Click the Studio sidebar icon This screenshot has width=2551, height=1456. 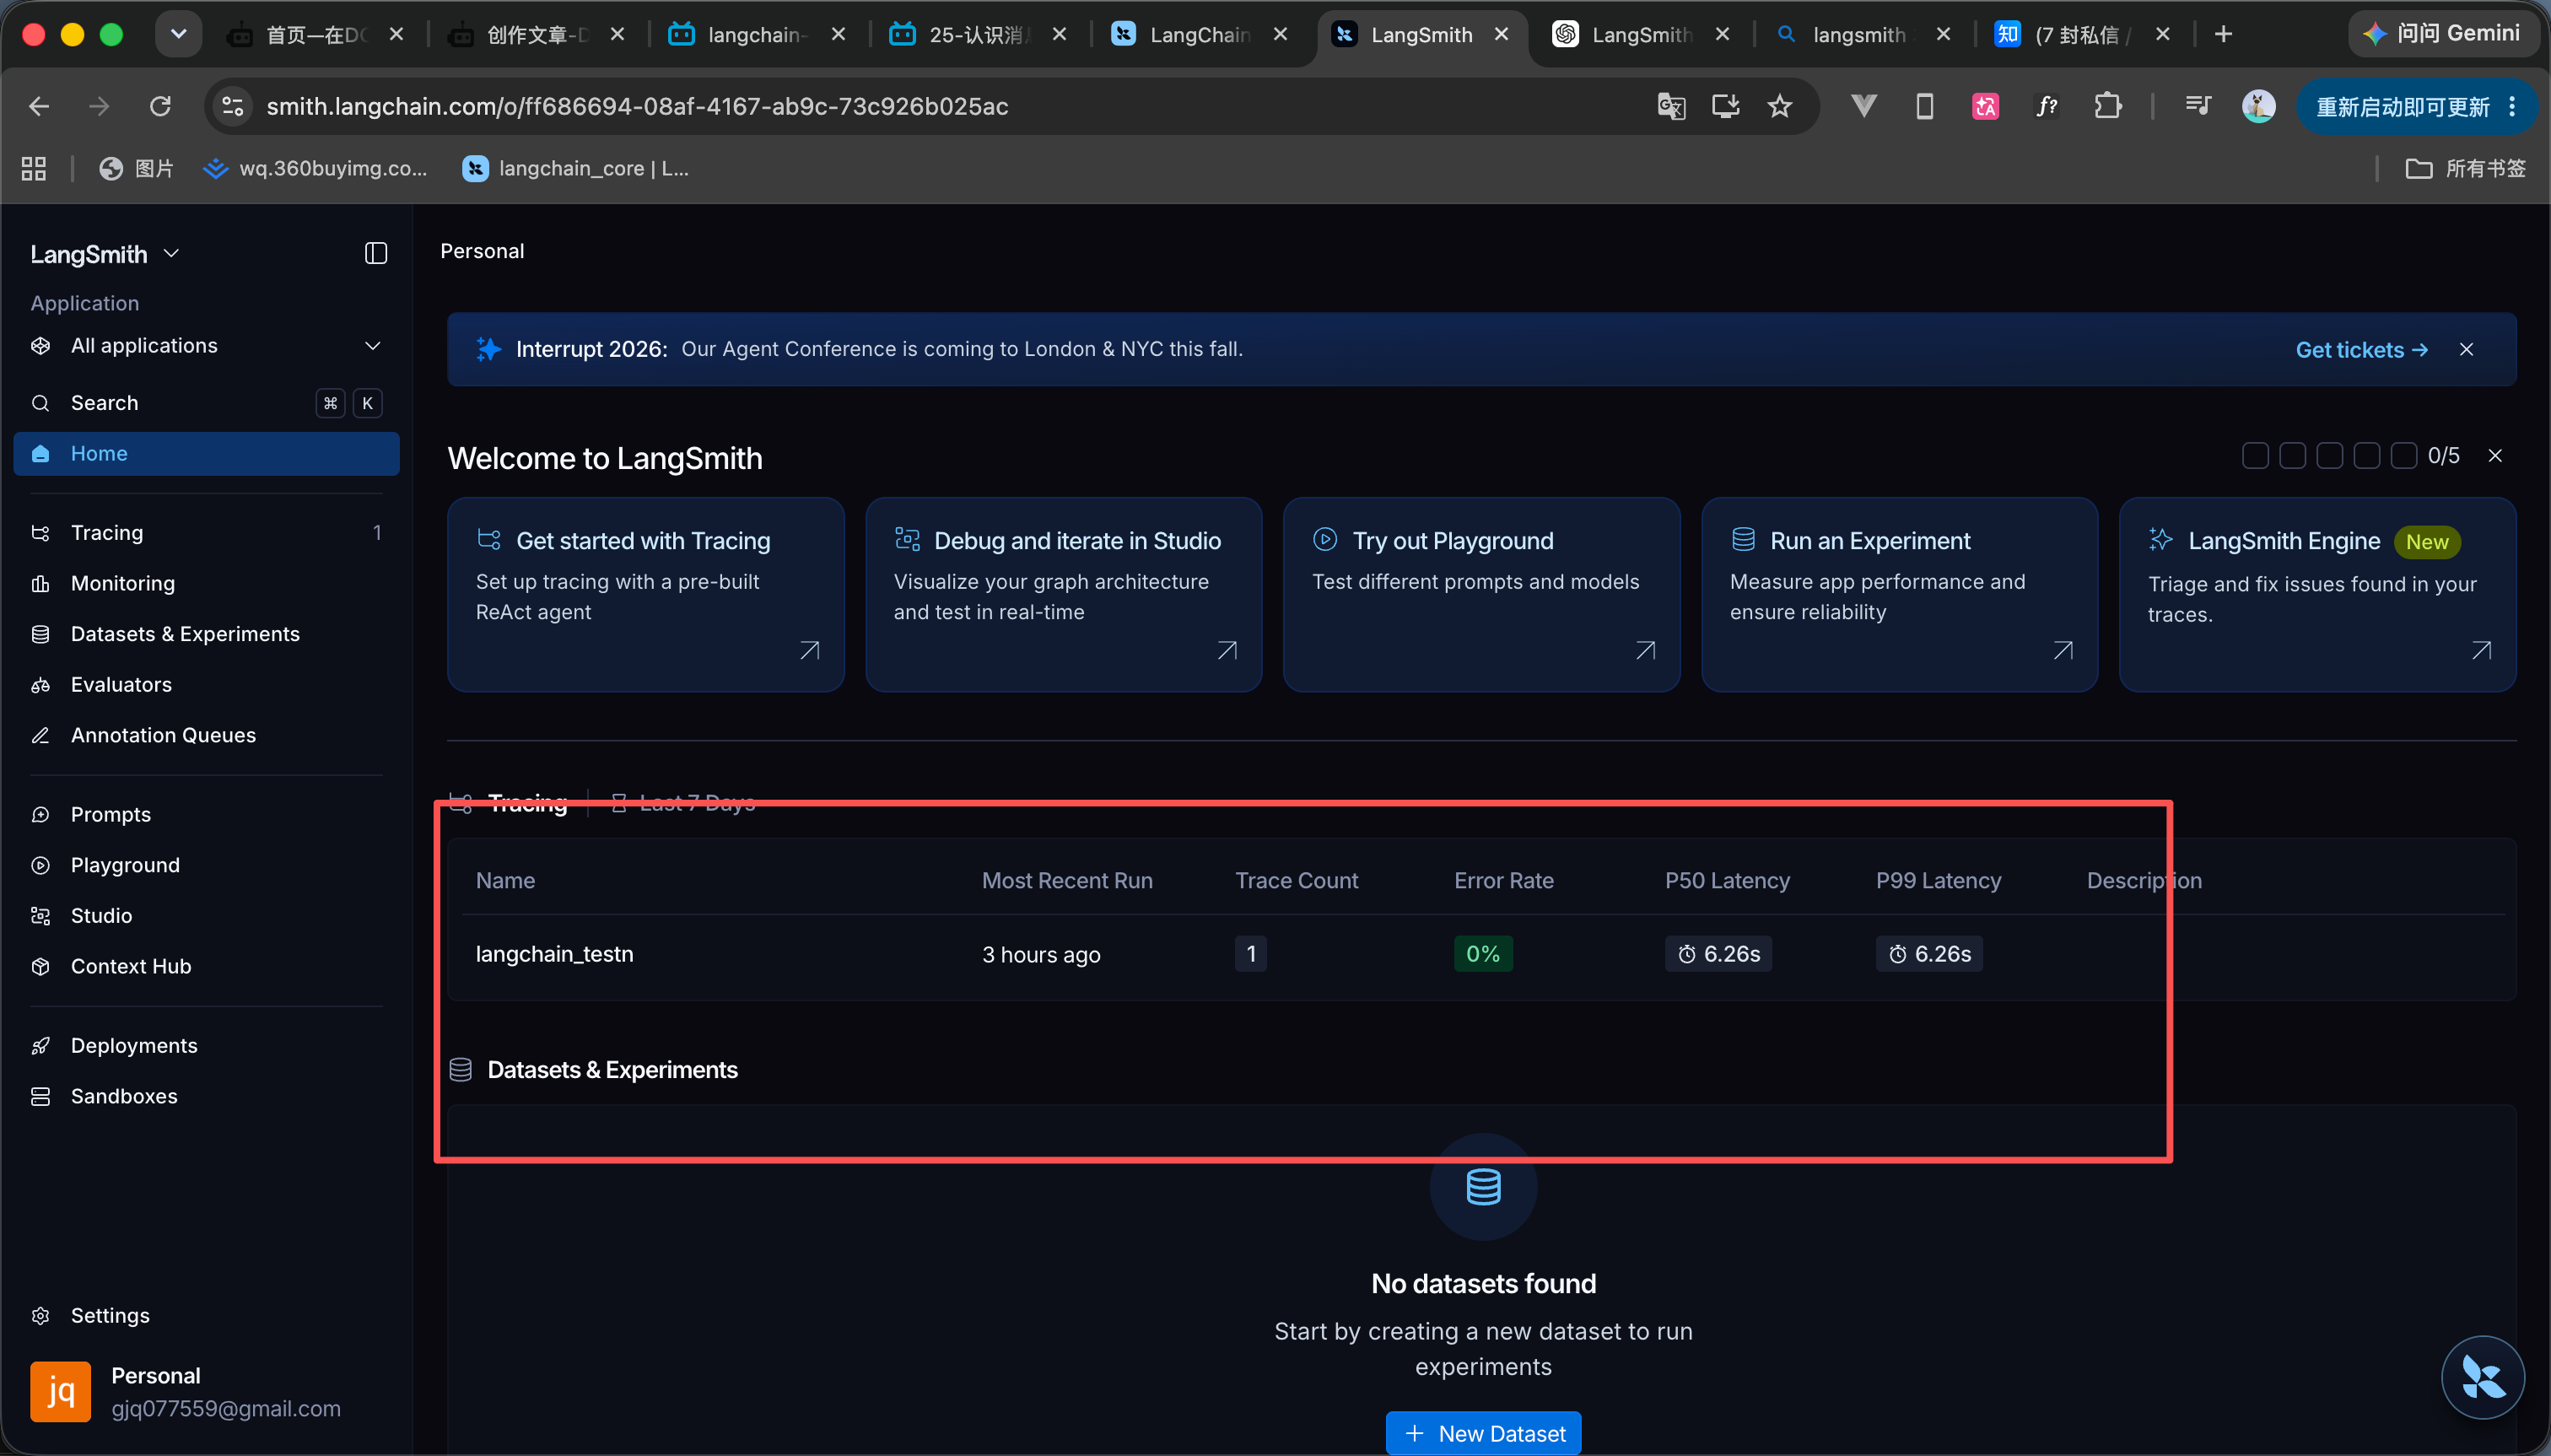[41, 916]
